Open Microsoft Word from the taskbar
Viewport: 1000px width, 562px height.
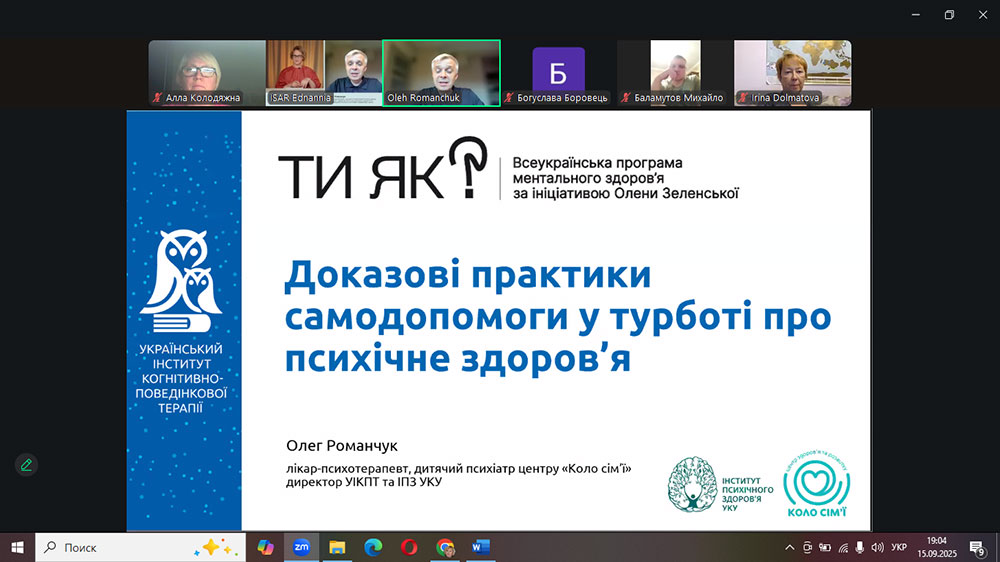[481, 547]
